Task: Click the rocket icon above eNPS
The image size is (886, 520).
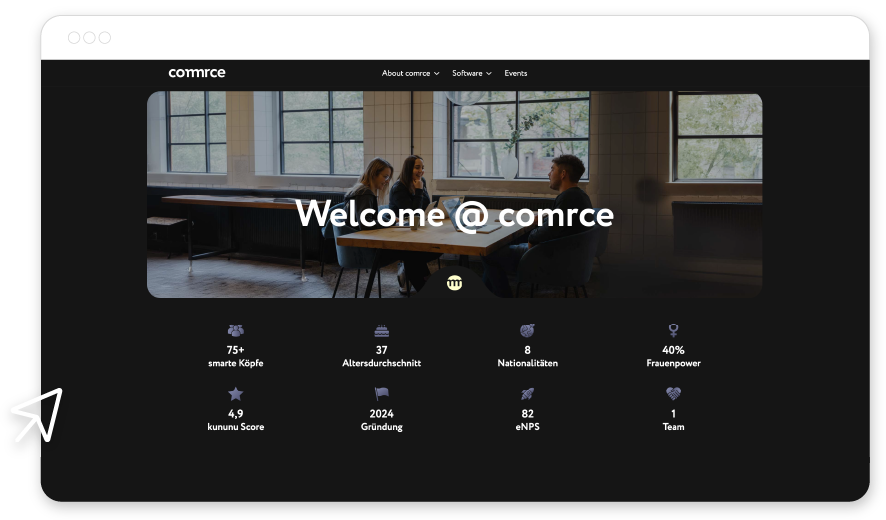Action: pos(527,394)
